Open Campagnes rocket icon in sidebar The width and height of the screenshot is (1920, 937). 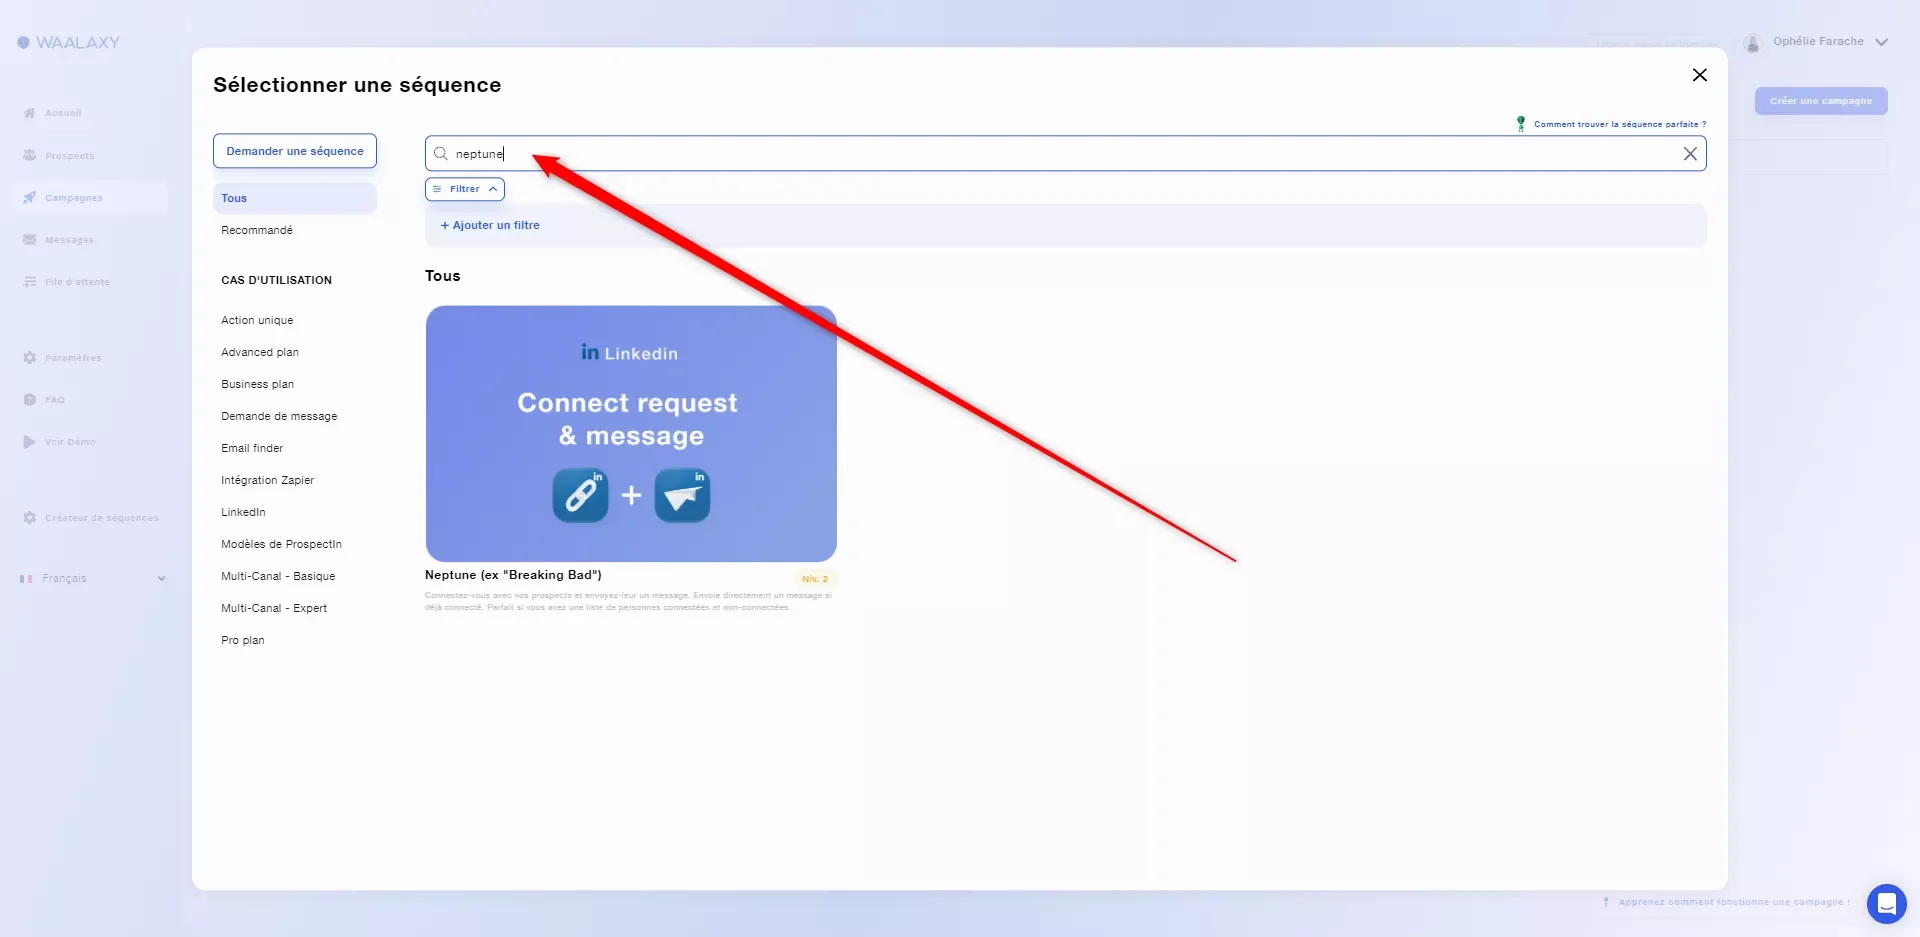[29, 198]
